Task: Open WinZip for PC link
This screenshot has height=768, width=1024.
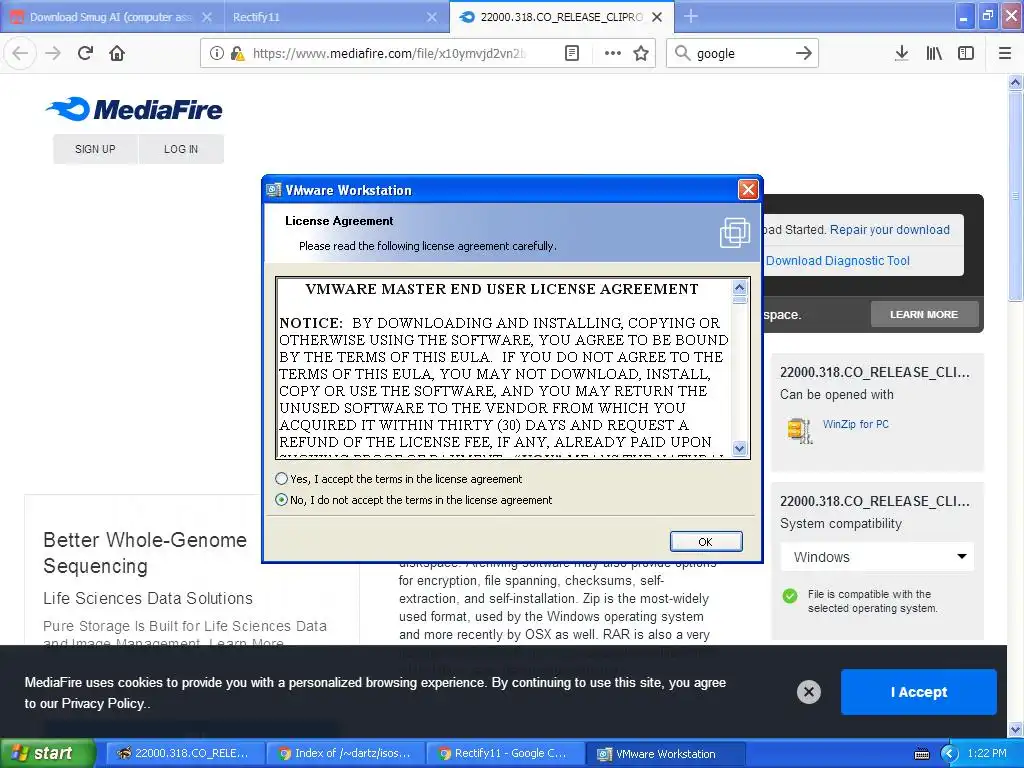Action: tap(856, 424)
